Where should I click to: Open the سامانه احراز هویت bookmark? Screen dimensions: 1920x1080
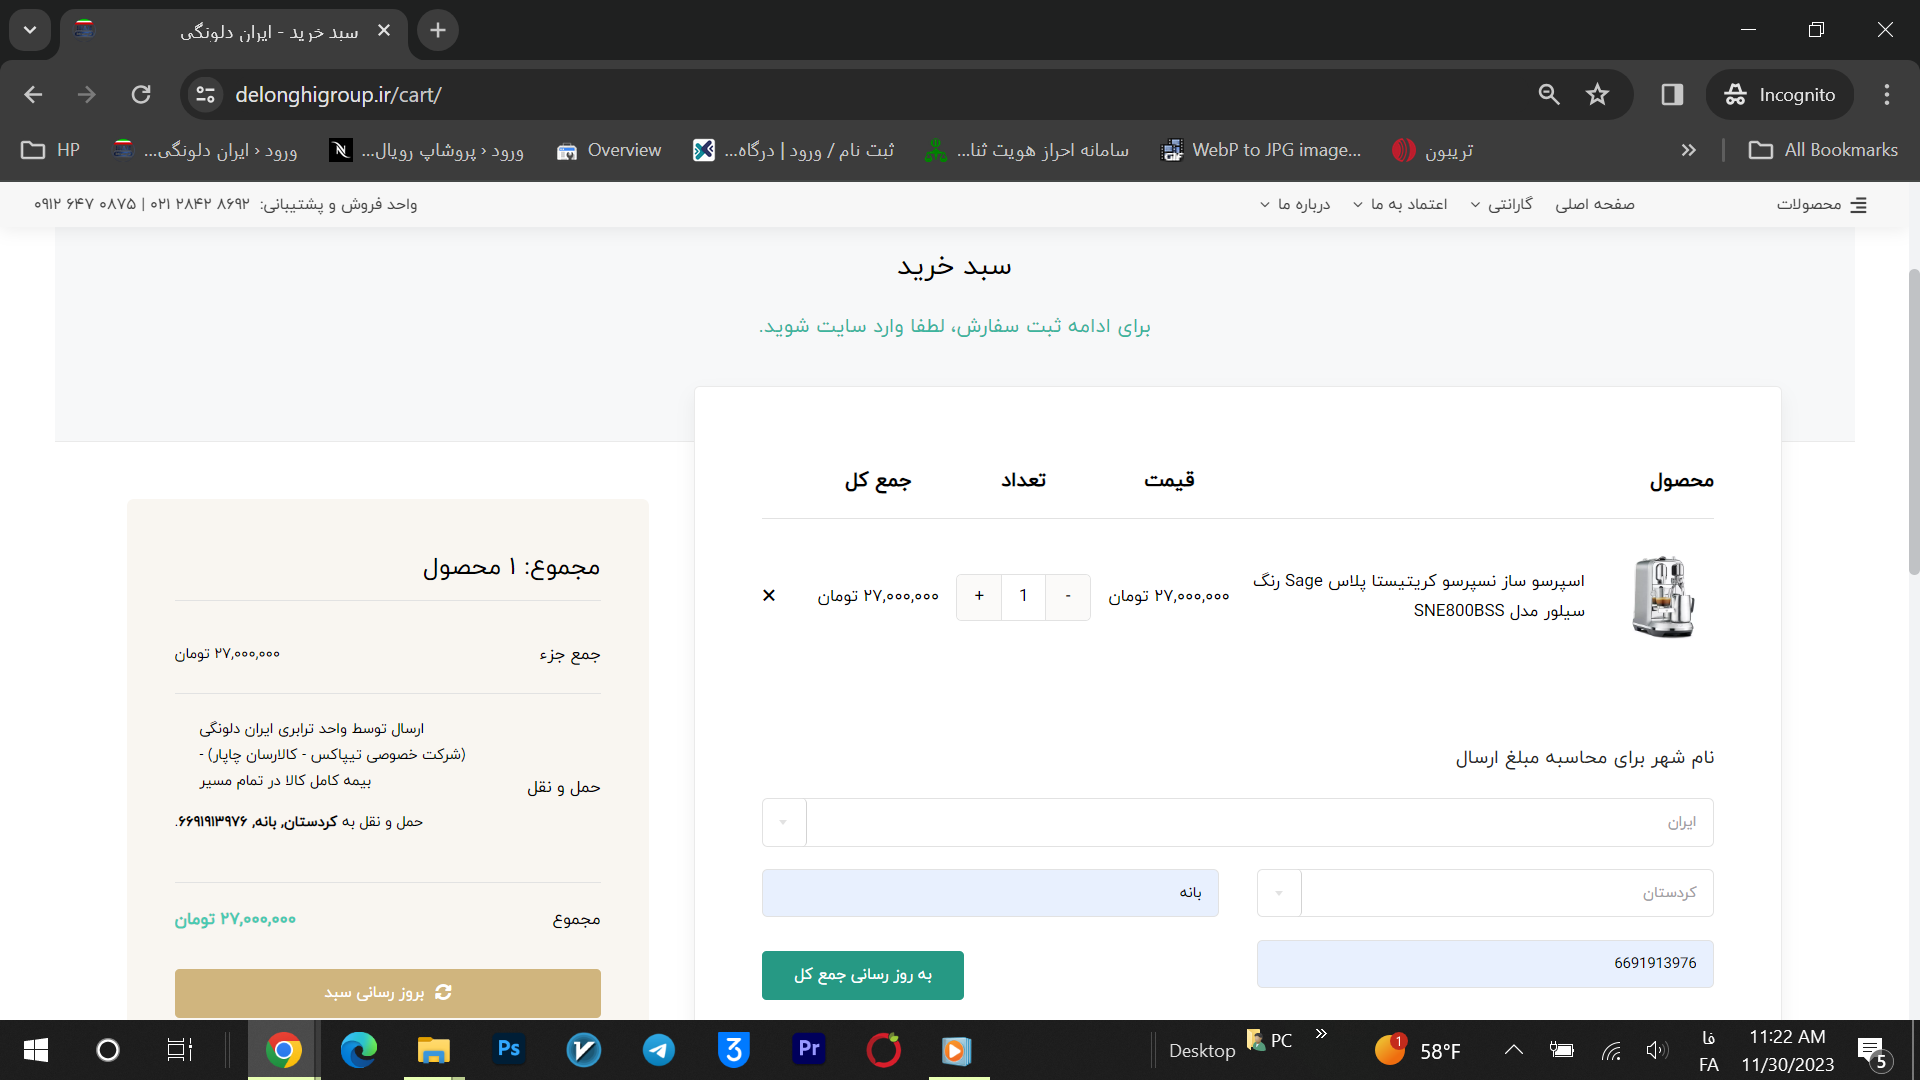[1027, 150]
